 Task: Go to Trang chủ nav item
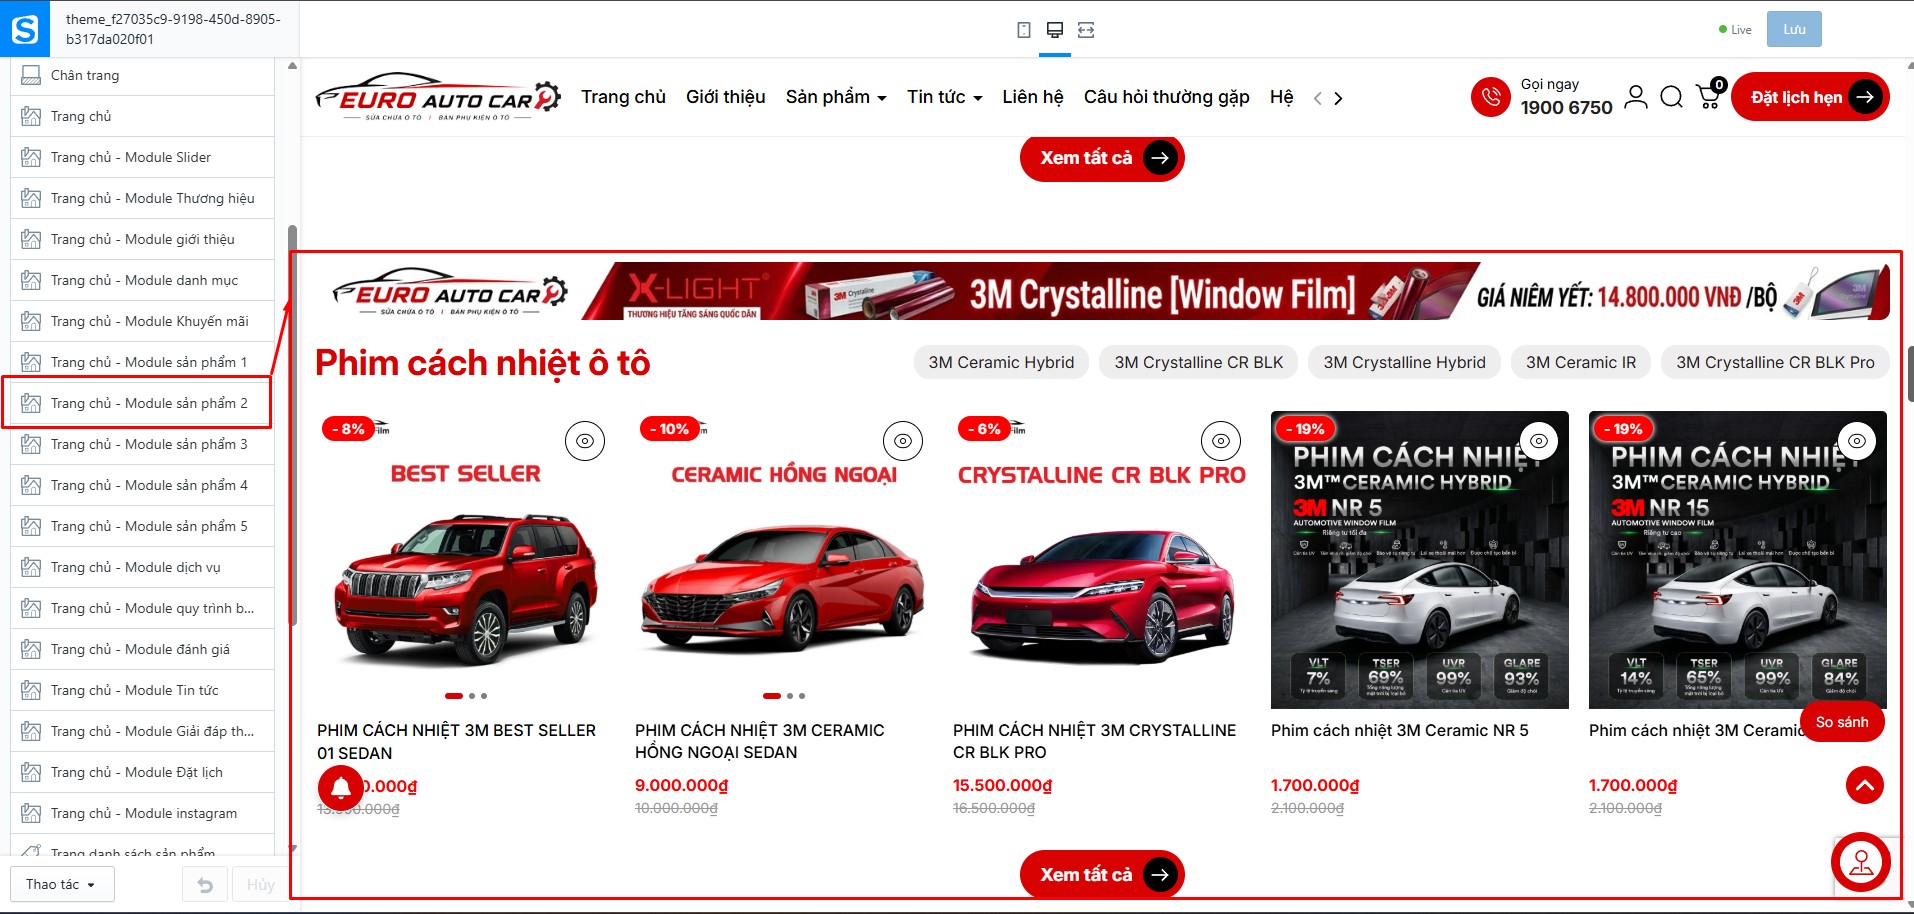[624, 97]
